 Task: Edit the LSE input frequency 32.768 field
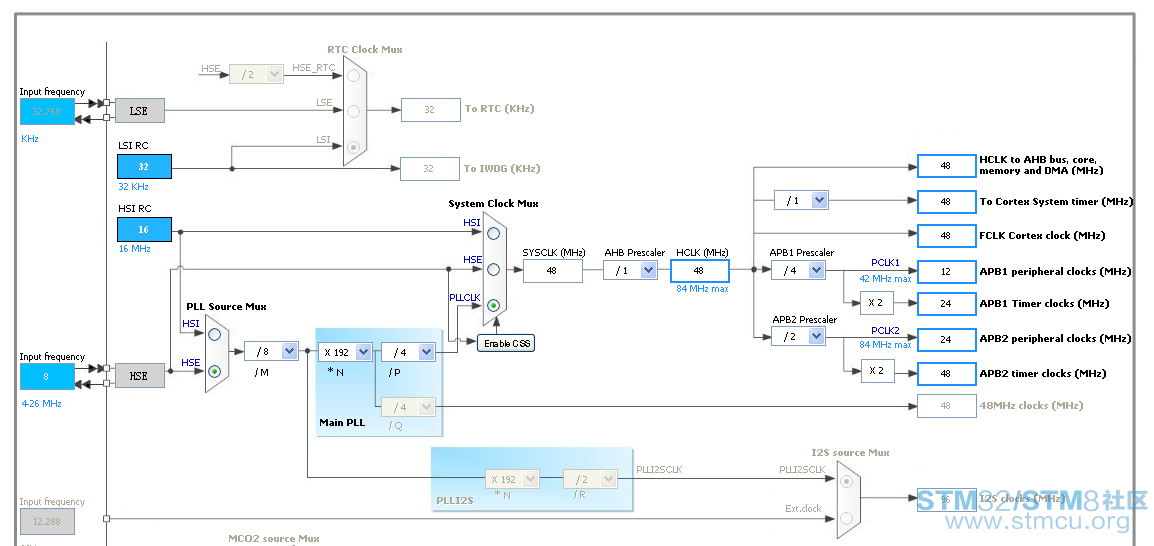[47, 111]
